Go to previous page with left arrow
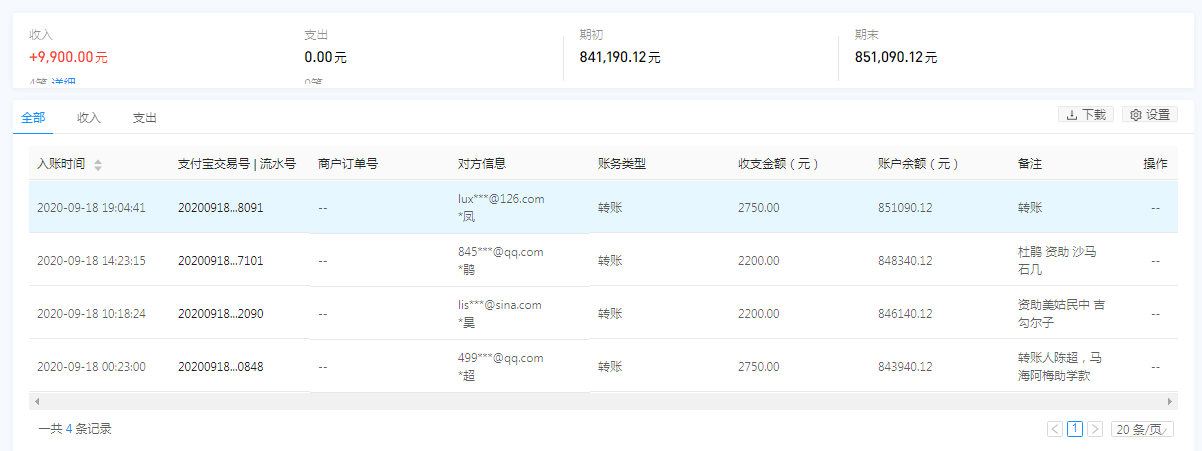 [x=1055, y=429]
